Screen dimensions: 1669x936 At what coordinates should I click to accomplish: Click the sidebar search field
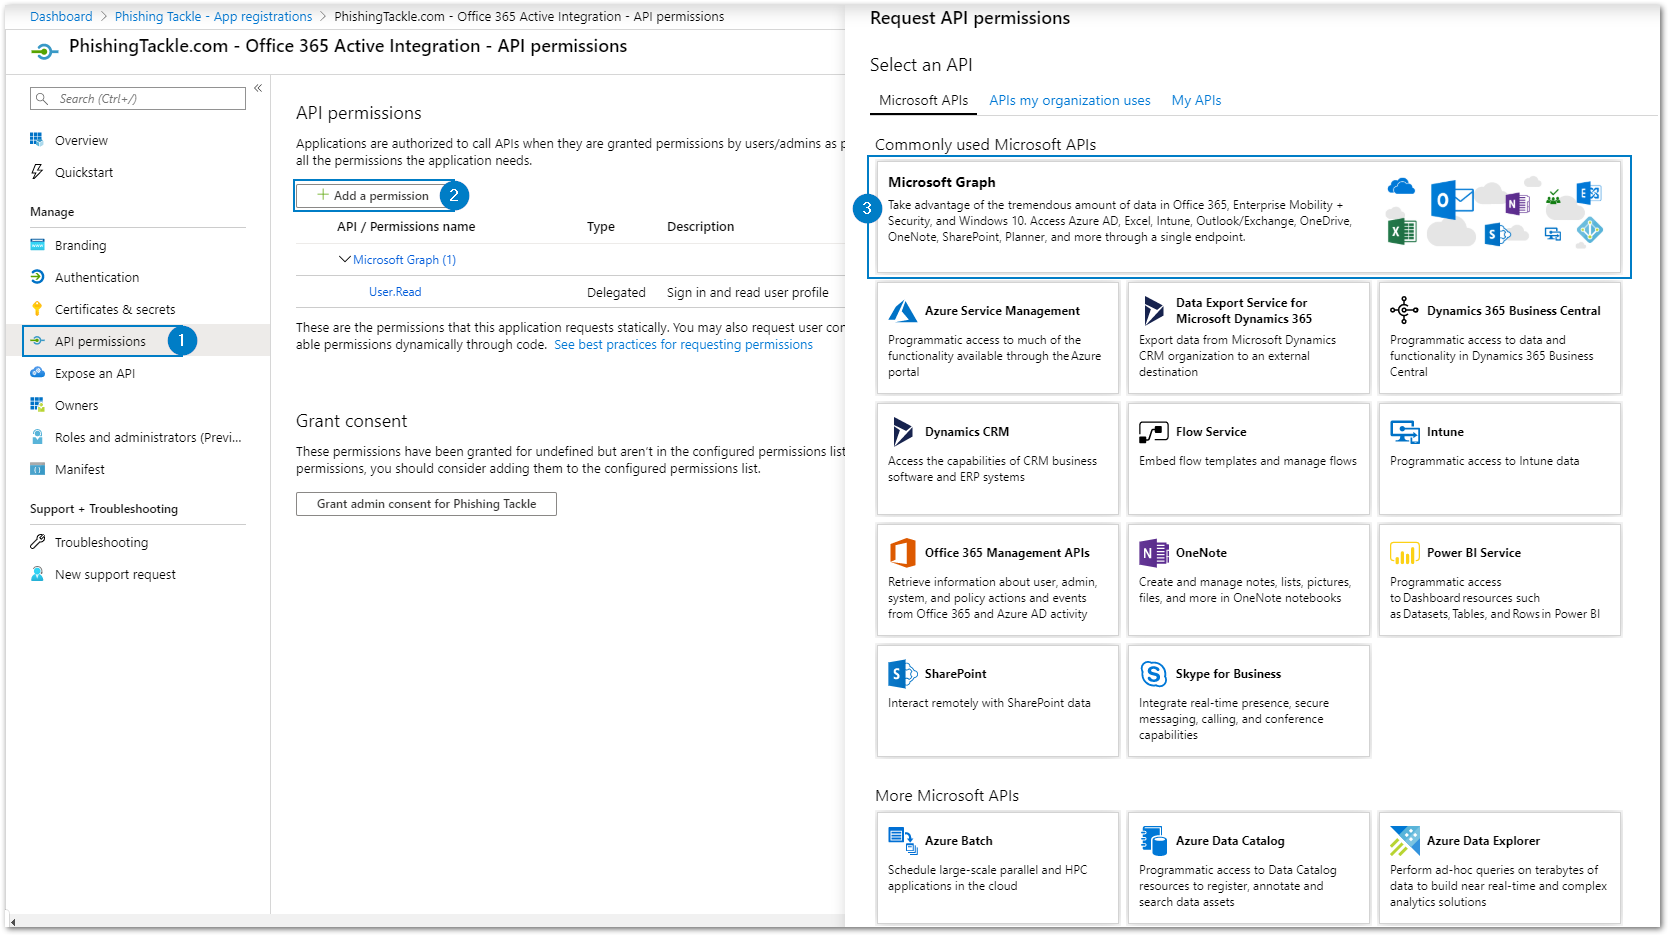click(137, 98)
